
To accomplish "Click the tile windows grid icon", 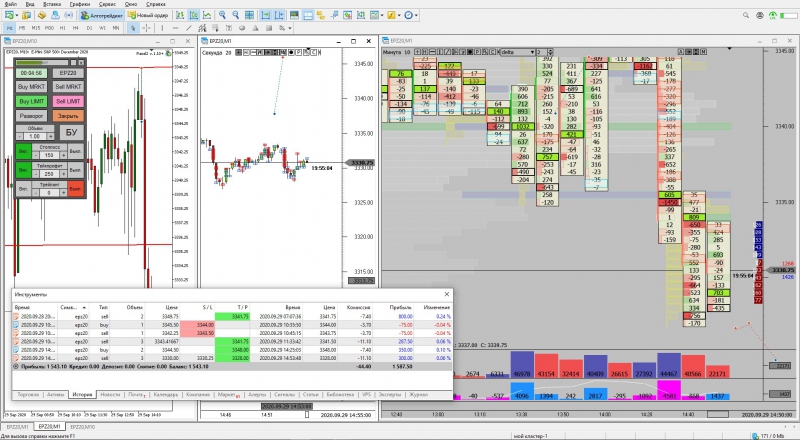I will click(x=249, y=15).
